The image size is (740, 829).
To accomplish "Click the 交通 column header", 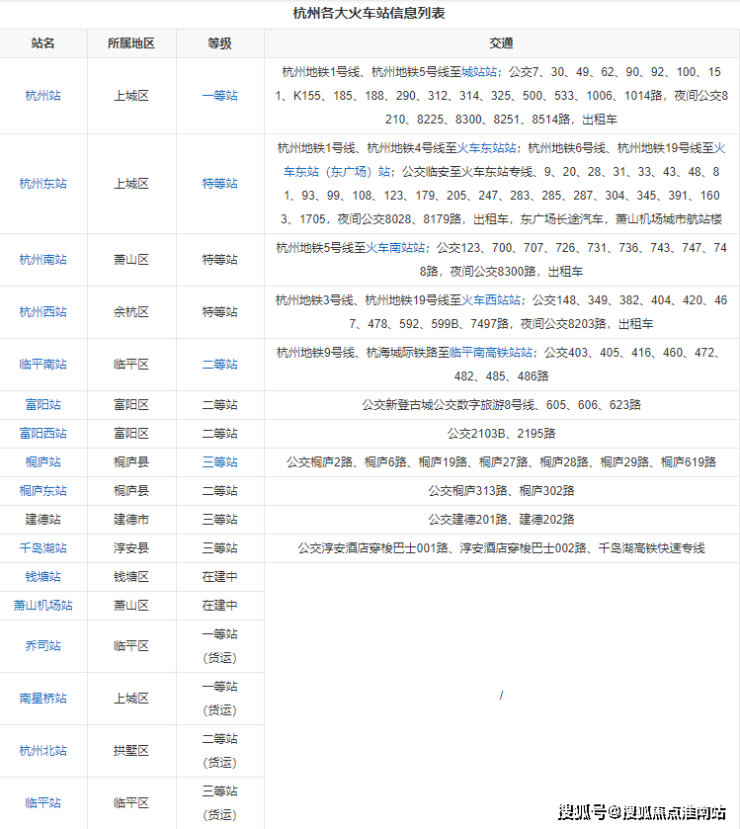I will coord(501,44).
